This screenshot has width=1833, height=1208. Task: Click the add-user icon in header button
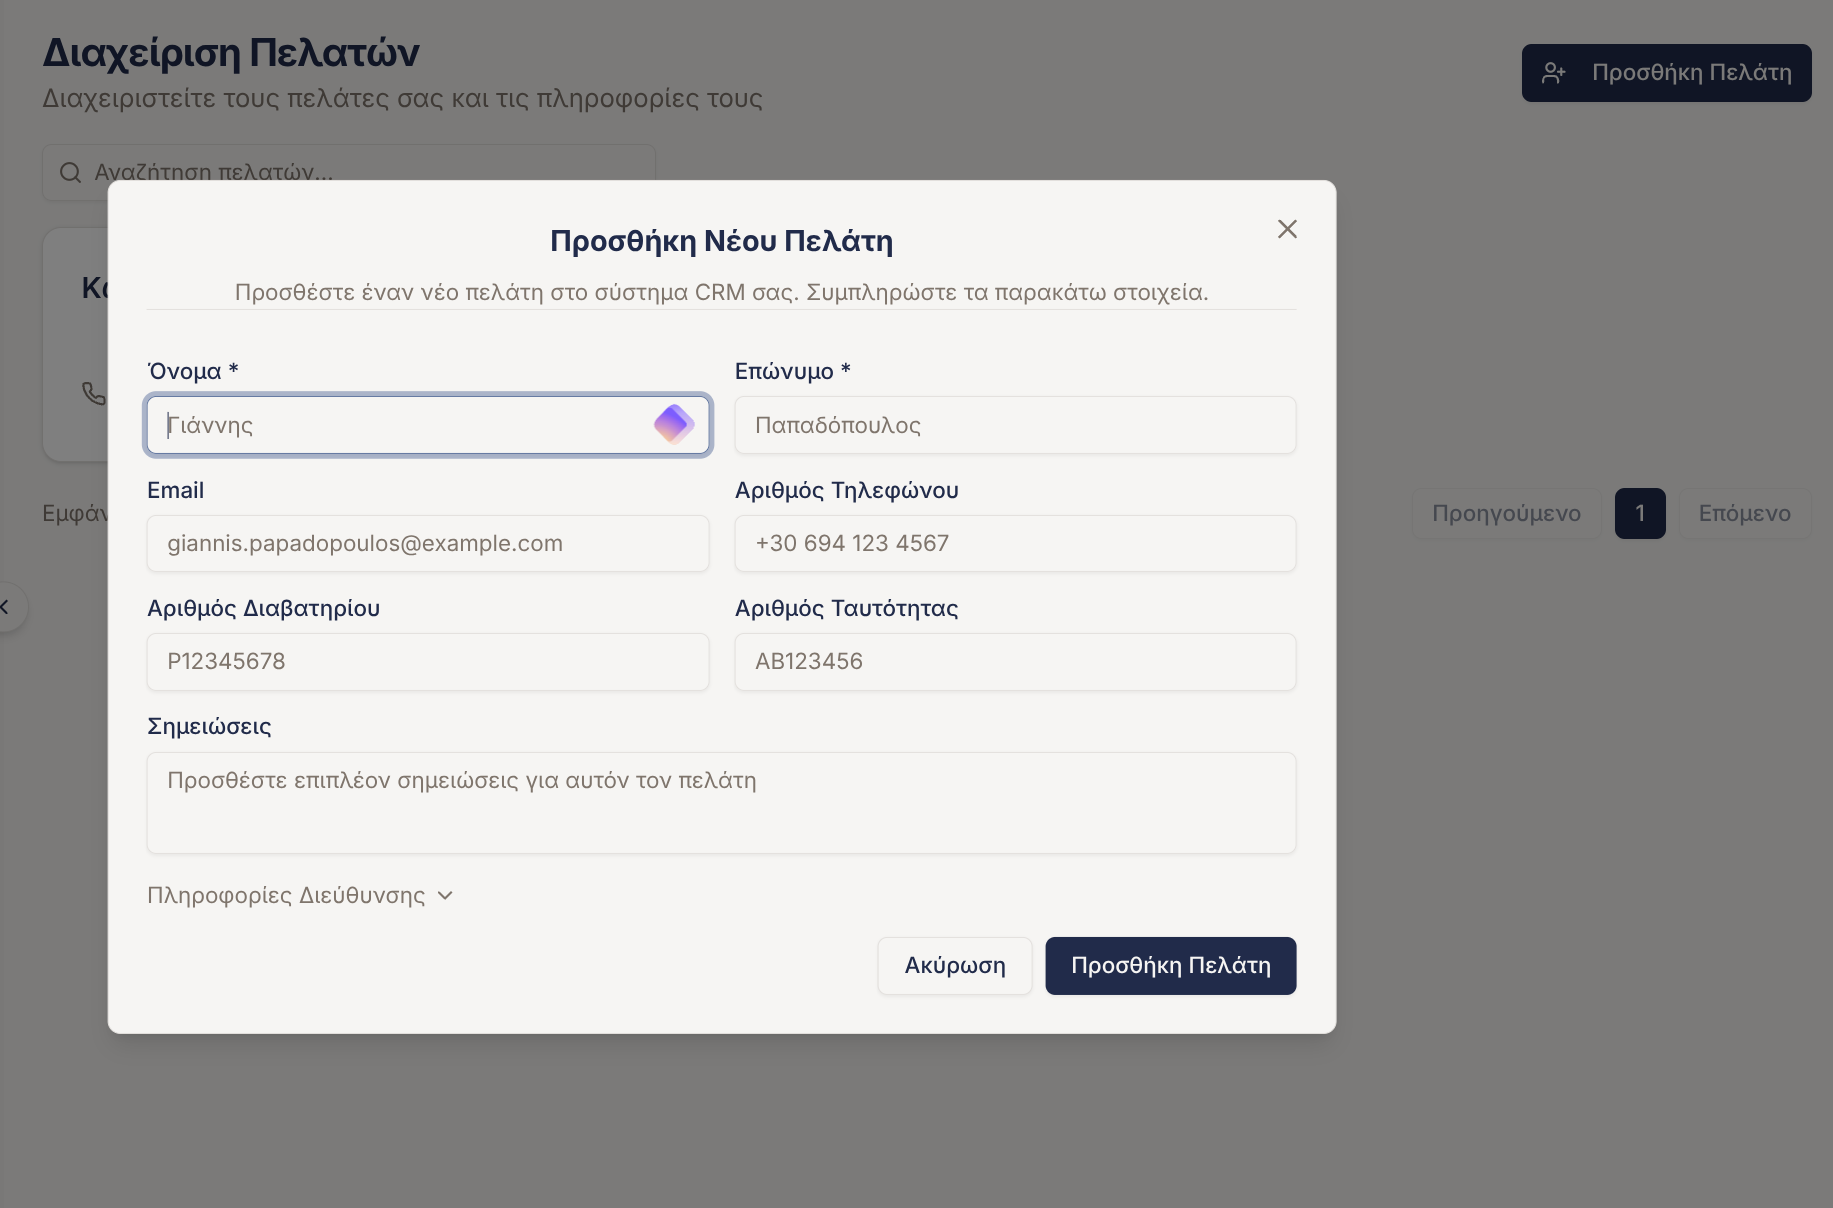(1553, 73)
